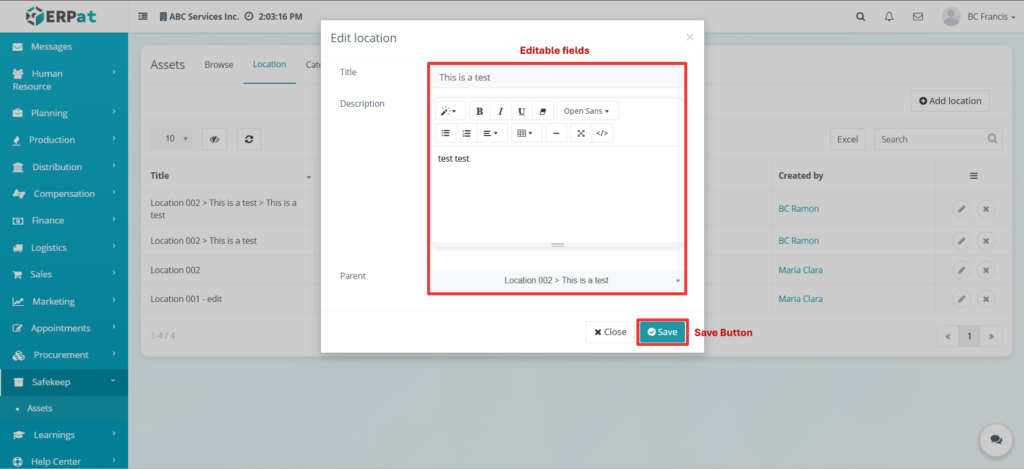Toggle underline formatting
The height and width of the screenshot is (469, 1024).
click(521, 111)
